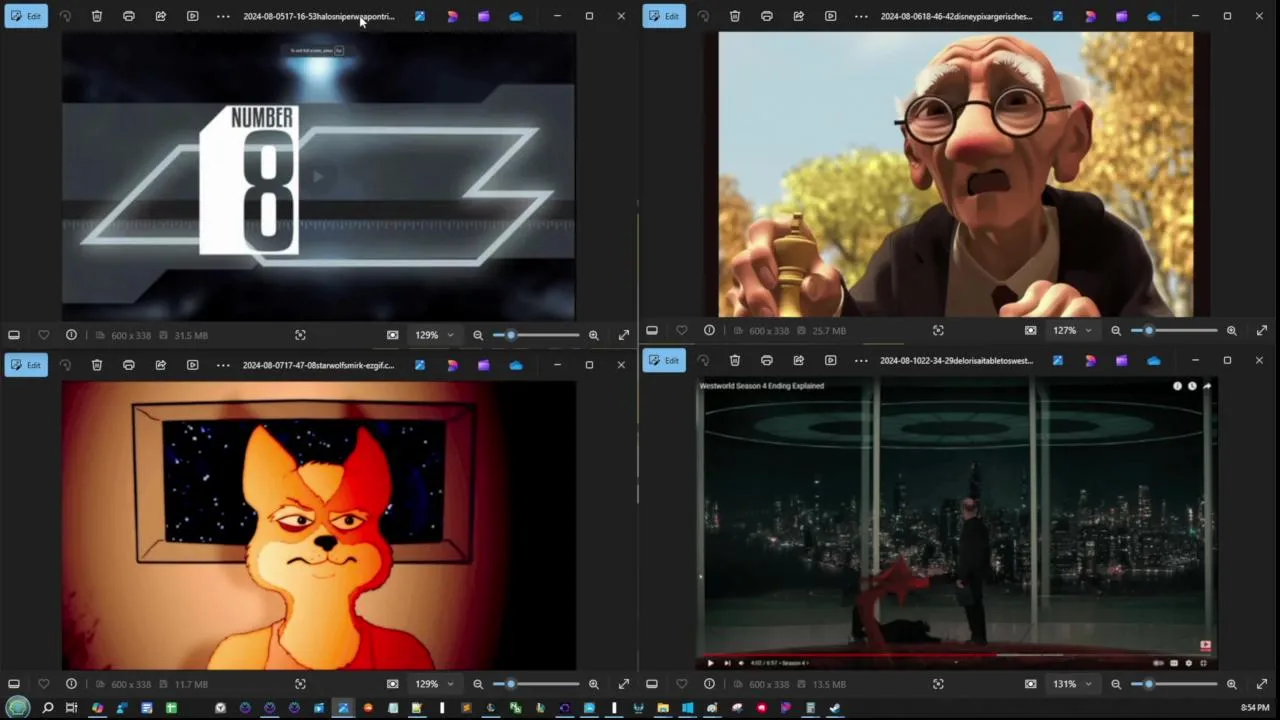
Task: Click the fox character image
Action: [x=319, y=525]
